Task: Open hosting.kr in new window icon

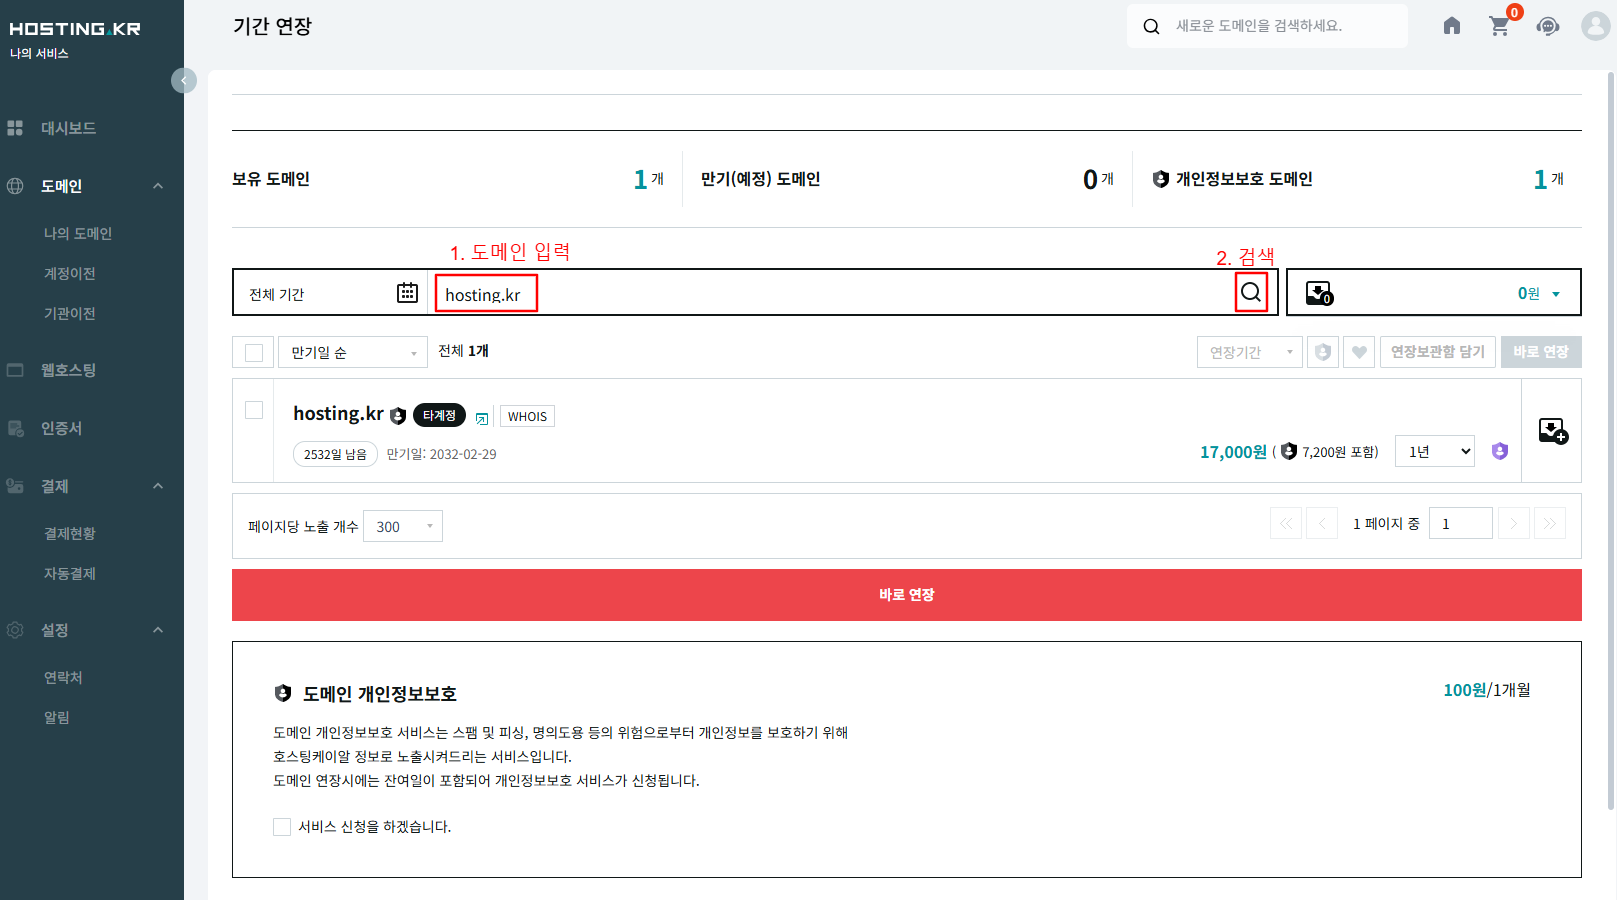Action: click(x=482, y=418)
